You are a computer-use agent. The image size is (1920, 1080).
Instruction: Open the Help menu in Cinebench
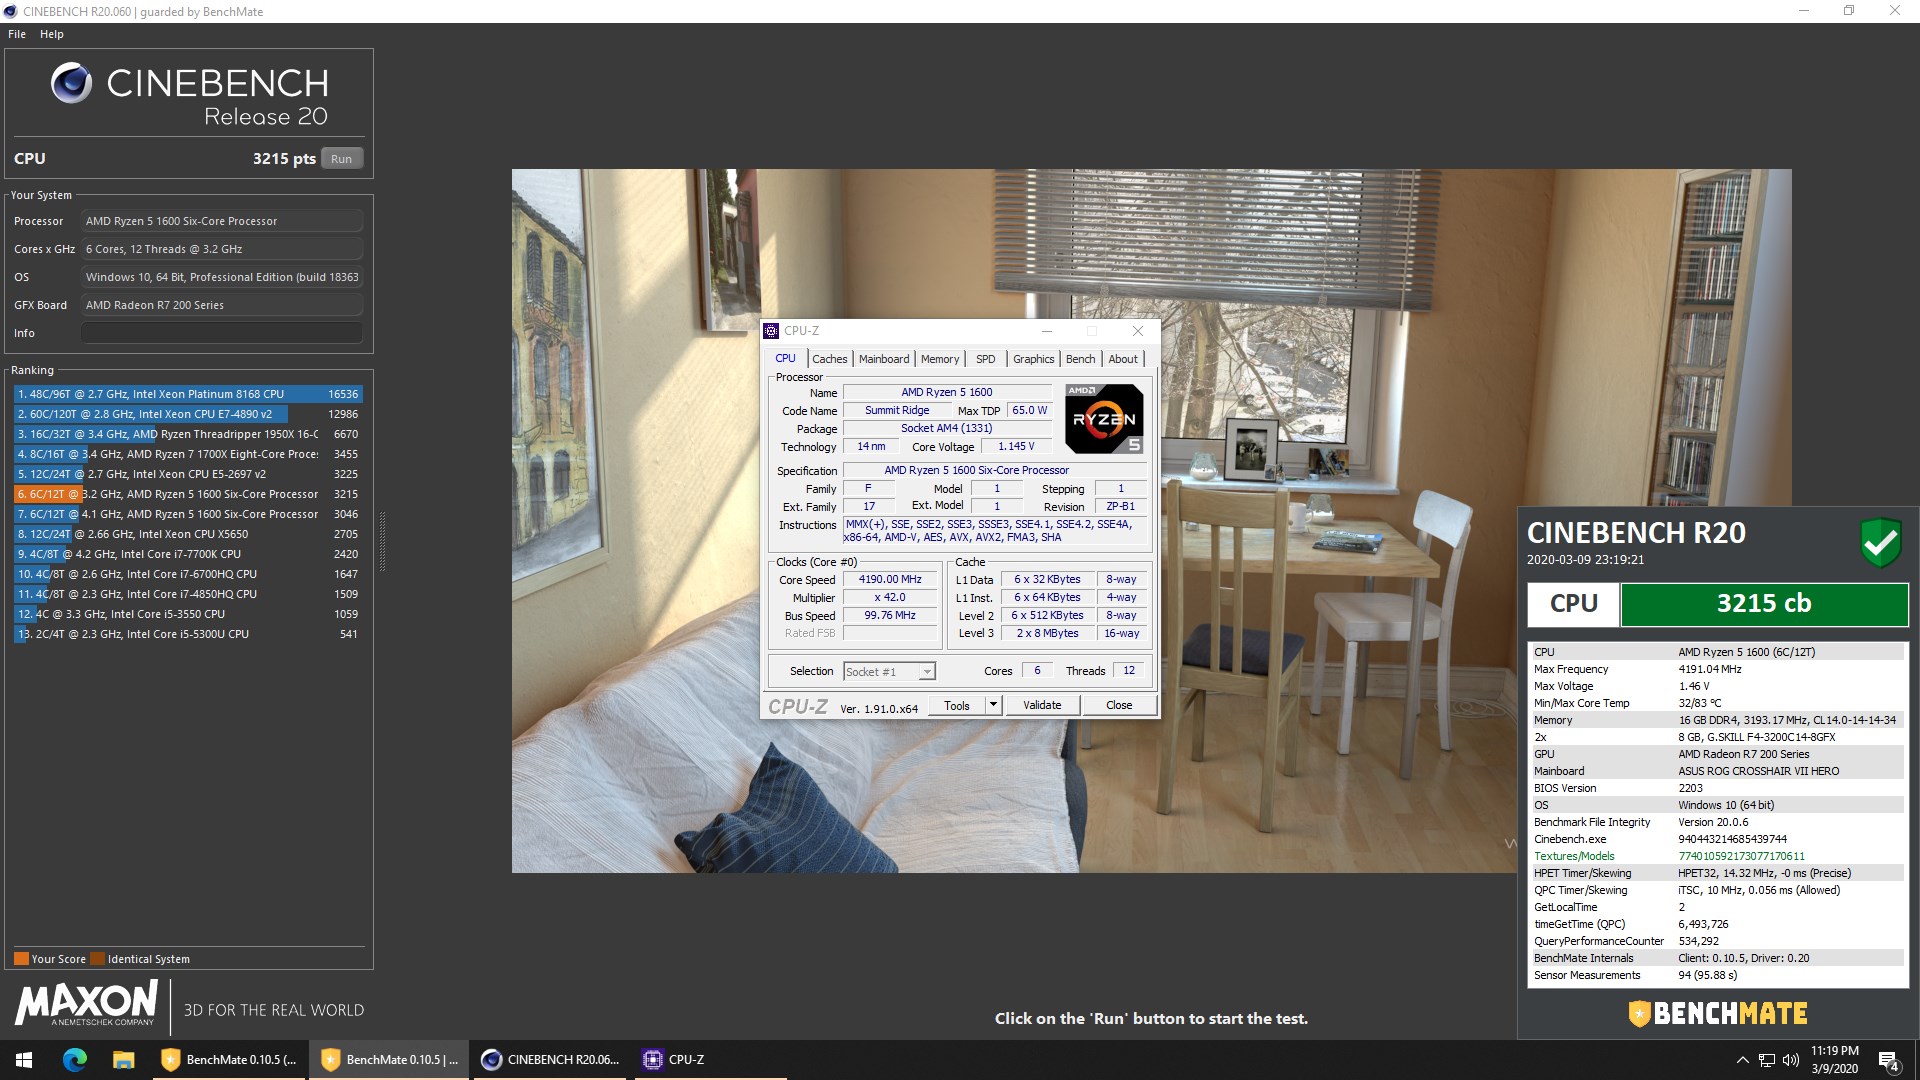point(52,34)
